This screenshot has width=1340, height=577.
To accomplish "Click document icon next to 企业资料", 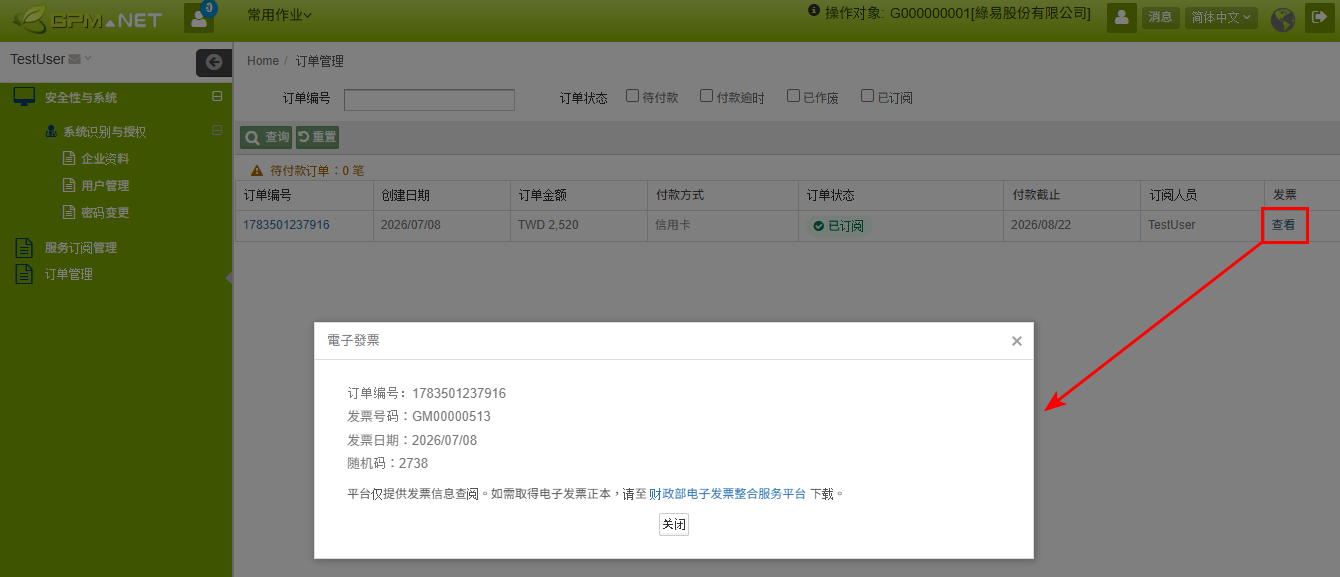I will (69, 158).
